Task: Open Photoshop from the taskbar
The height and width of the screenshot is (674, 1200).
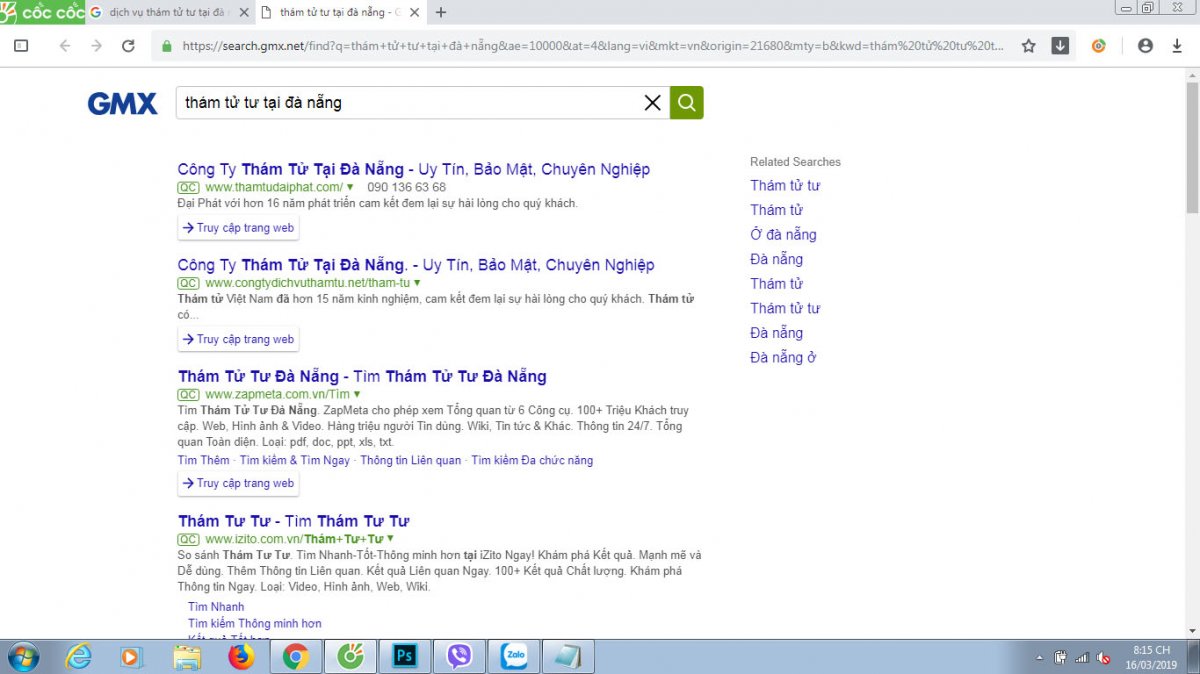Action: (x=406, y=656)
